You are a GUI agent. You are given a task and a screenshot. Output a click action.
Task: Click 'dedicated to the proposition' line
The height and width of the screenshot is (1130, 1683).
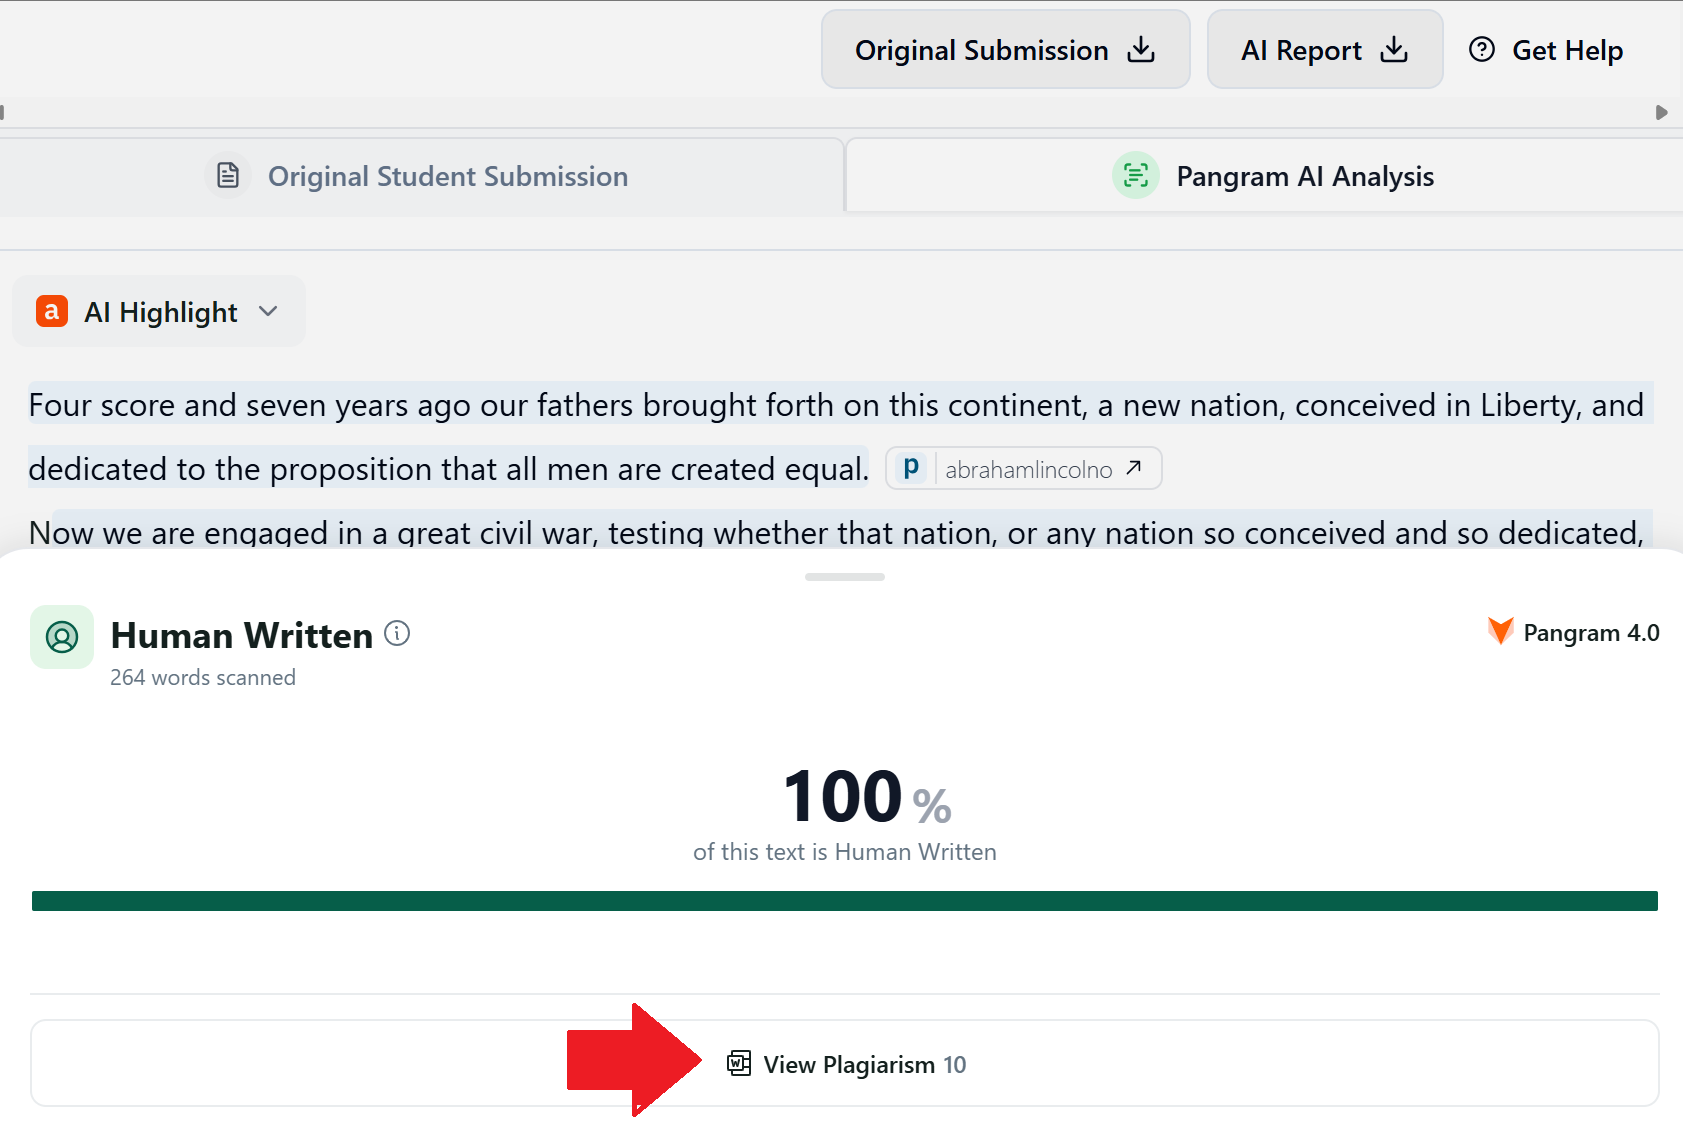click(x=449, y=469)
